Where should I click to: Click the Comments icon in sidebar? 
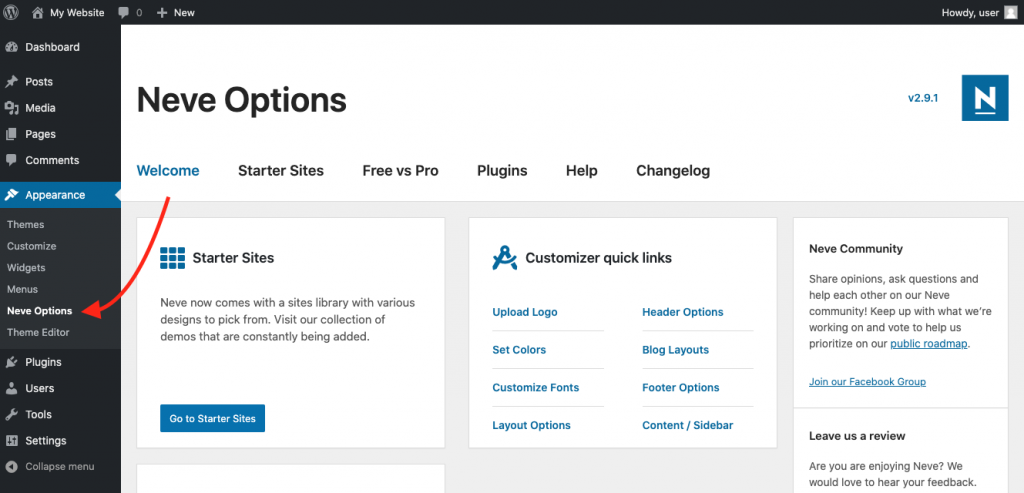point(11,160)
